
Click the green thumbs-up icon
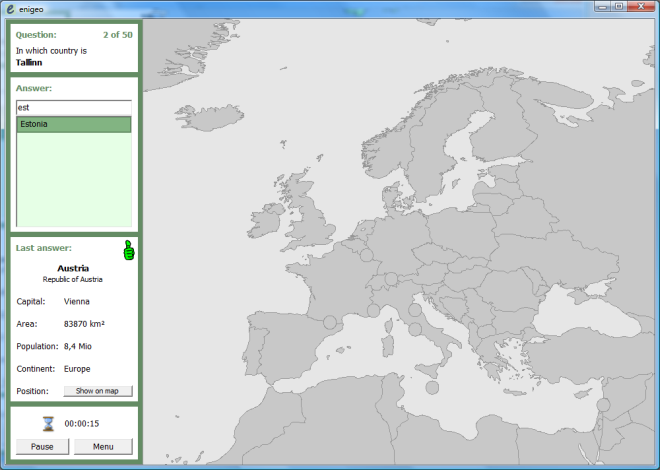128,250
